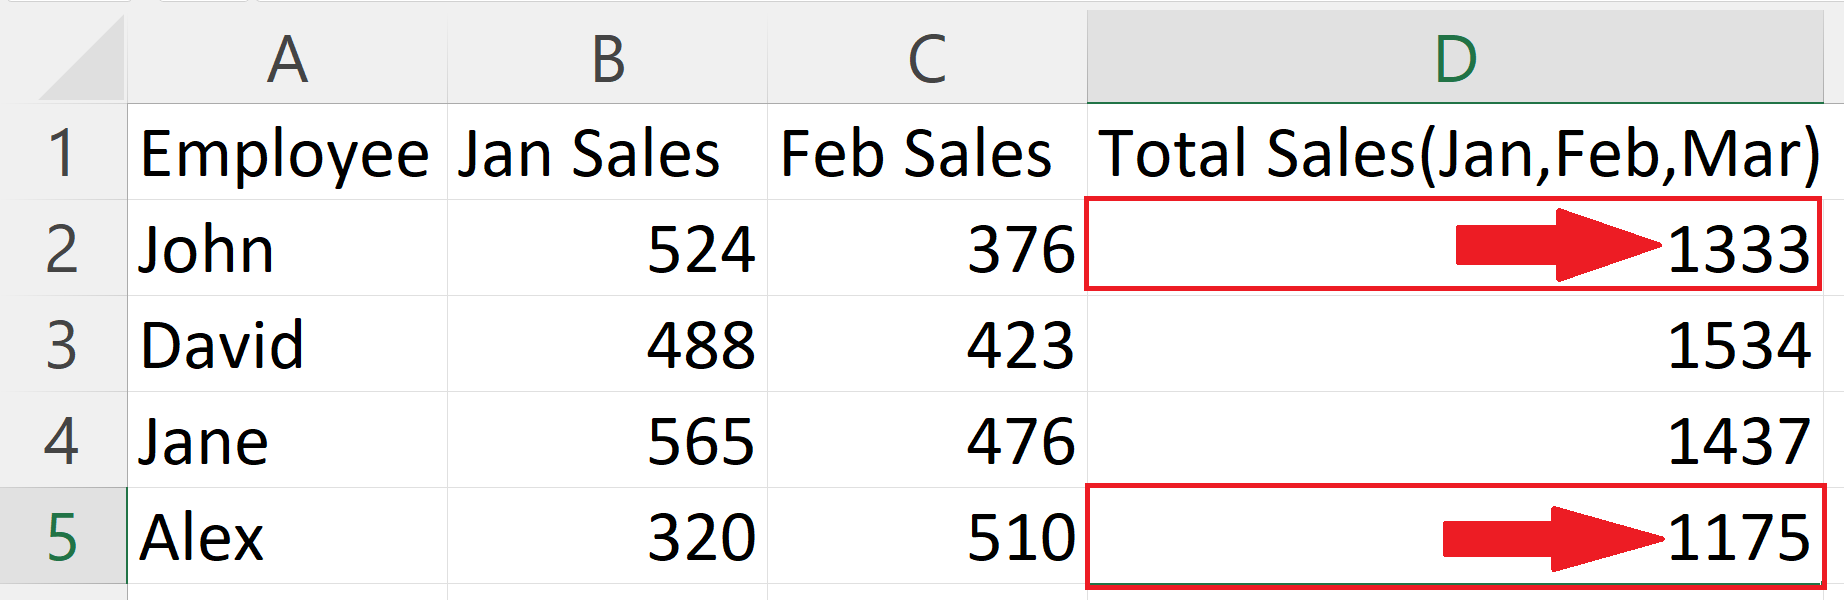Click the Jan Sales header cell
The image size is (1844, 600).
pos(606,153)
